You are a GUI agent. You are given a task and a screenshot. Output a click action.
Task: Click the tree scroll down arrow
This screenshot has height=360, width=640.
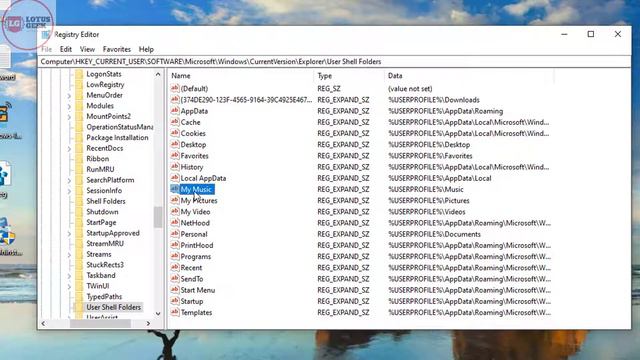(x=158, y=313)
